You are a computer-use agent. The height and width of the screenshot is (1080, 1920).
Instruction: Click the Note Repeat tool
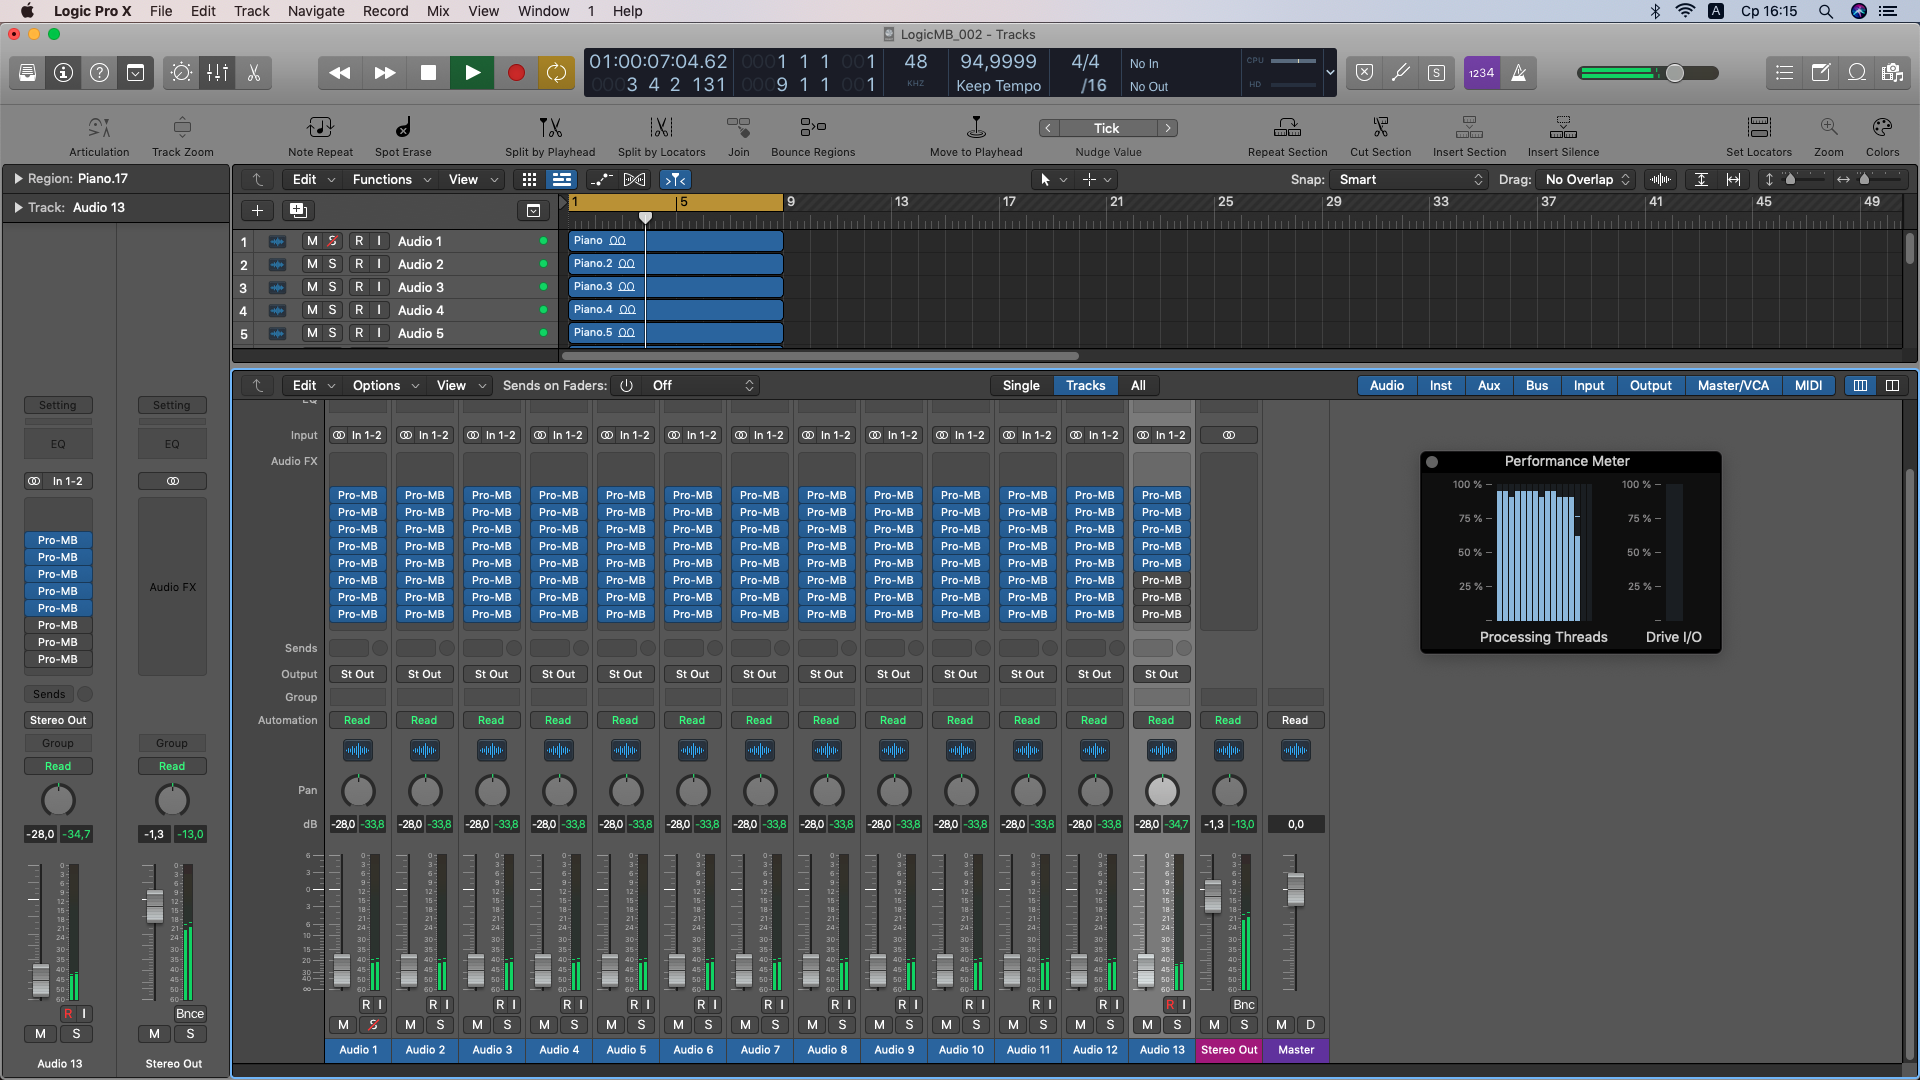pos(320,136)
